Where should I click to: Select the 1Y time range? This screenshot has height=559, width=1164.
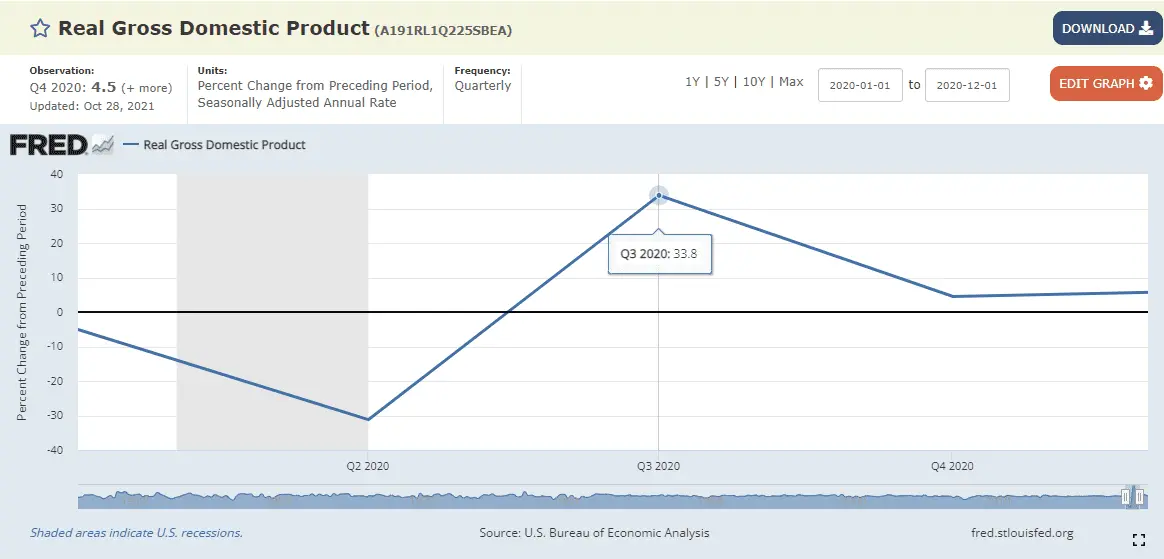pos(692,82)
